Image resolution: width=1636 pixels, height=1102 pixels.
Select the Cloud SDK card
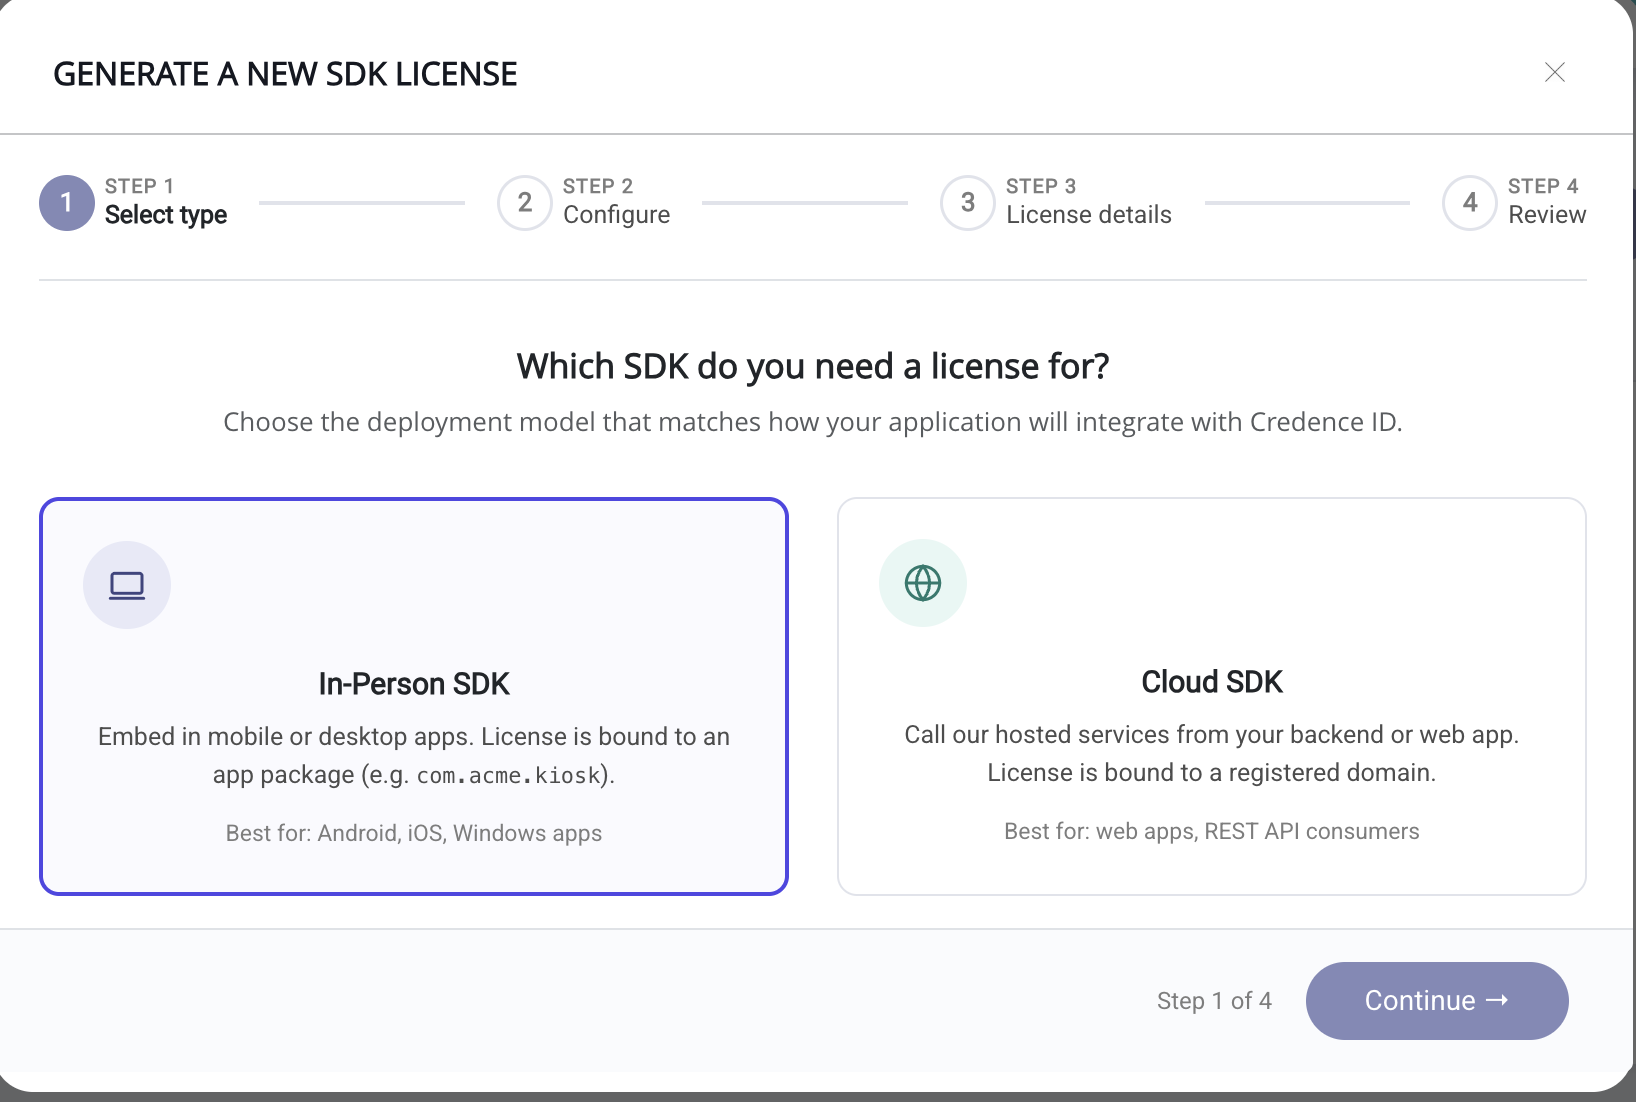1212,696
